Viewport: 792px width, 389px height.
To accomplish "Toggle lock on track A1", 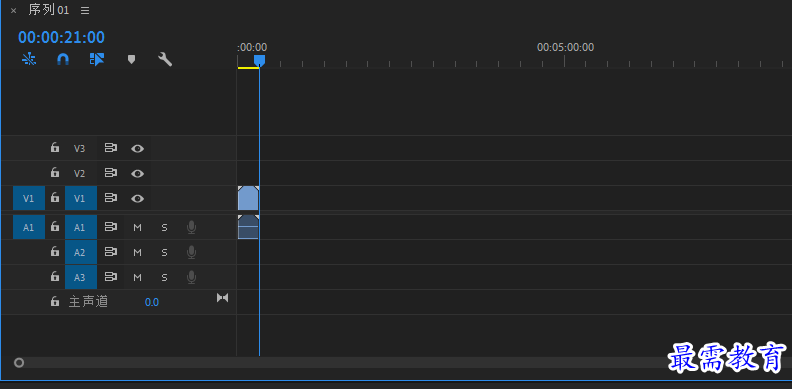I will (x=55, y=227).
